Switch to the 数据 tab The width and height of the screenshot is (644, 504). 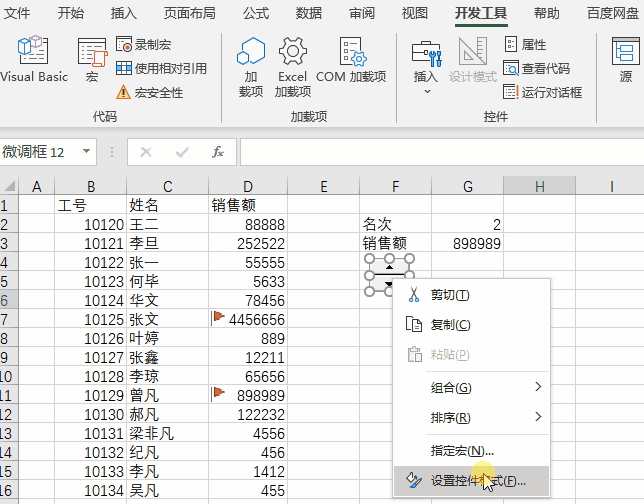[x=309, y=13]
